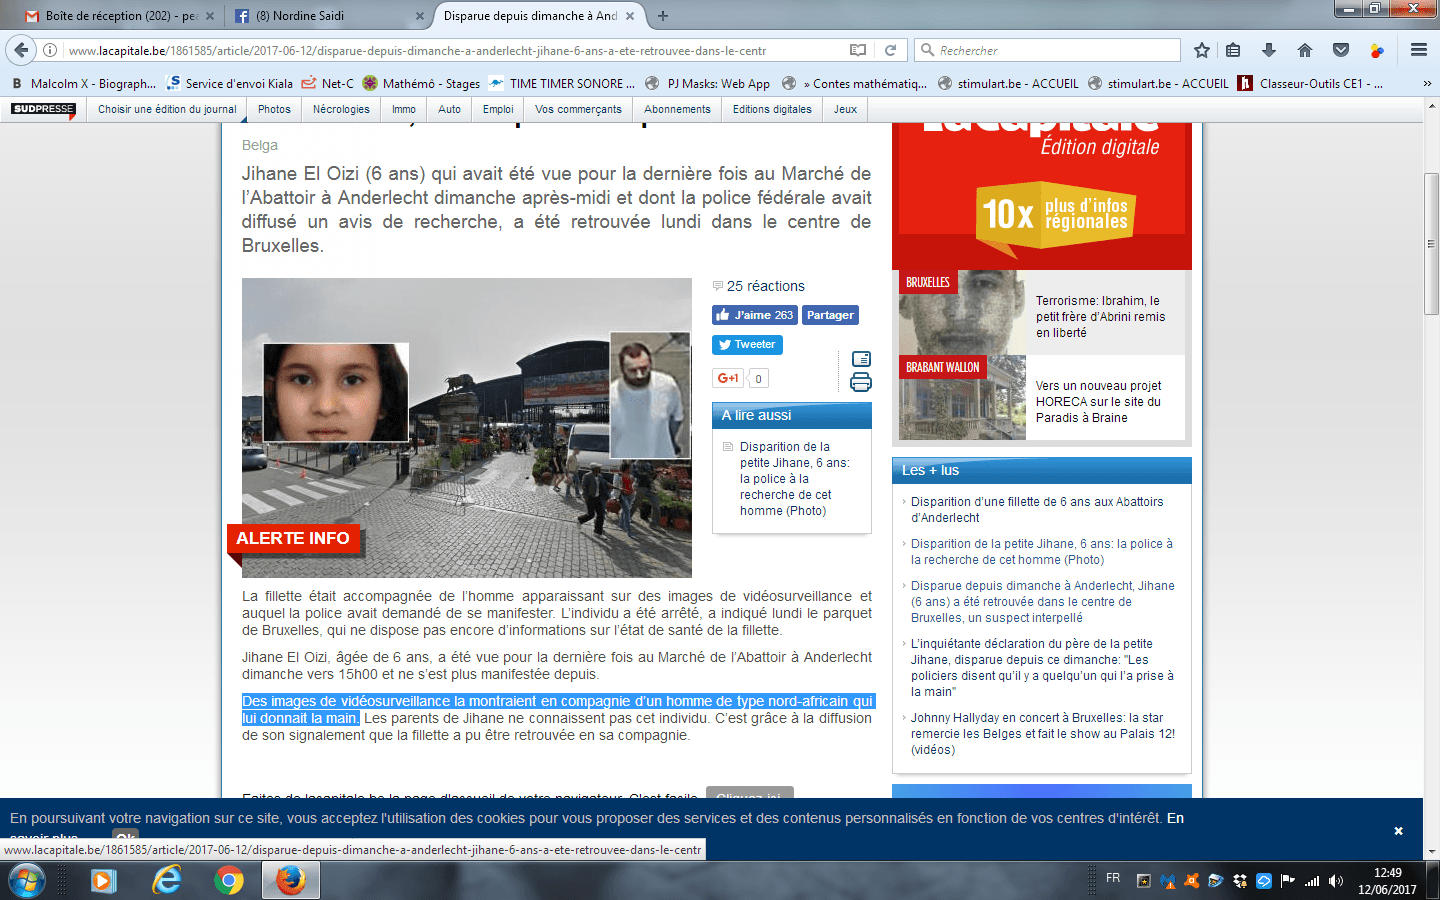Open the Nécrologies menu item

(x=341, y=109)
